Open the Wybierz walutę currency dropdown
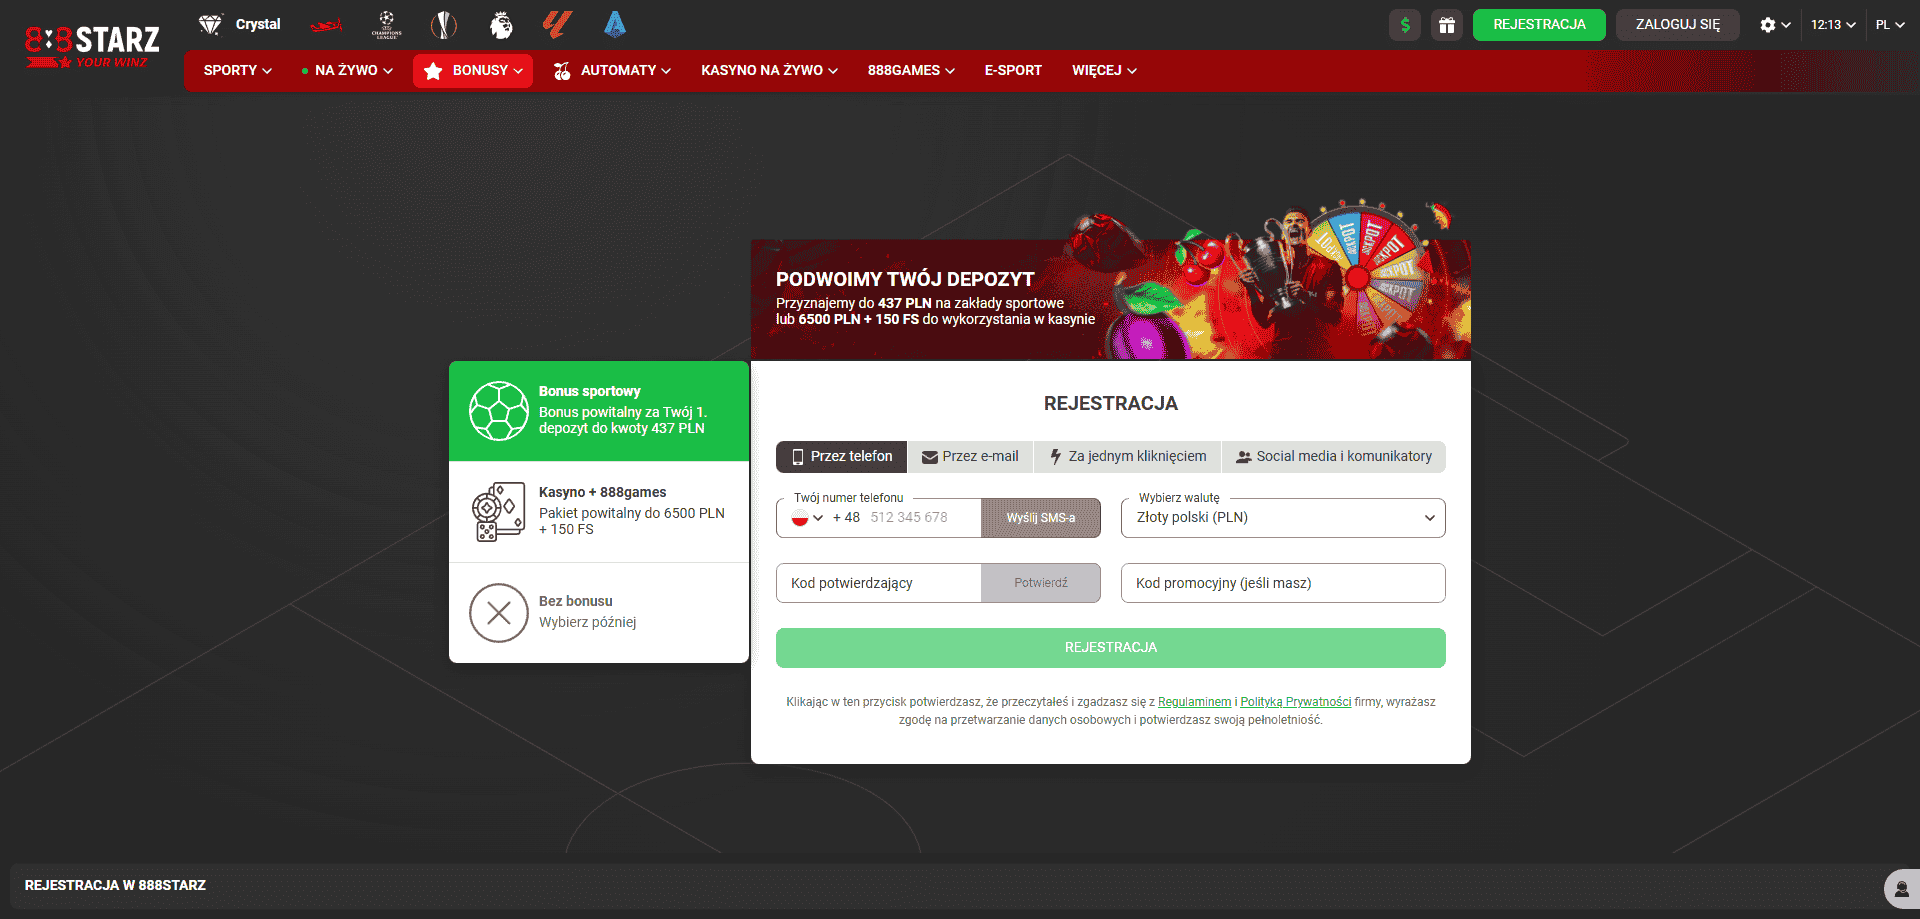 (x=1282, y=518)
